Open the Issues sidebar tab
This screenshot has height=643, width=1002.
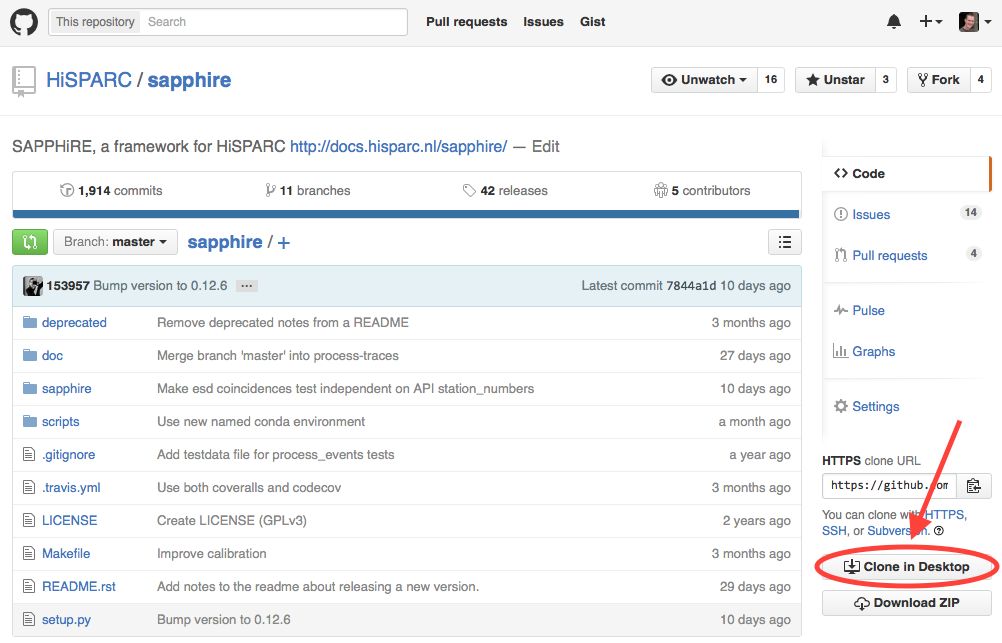(x=906, y=215)
